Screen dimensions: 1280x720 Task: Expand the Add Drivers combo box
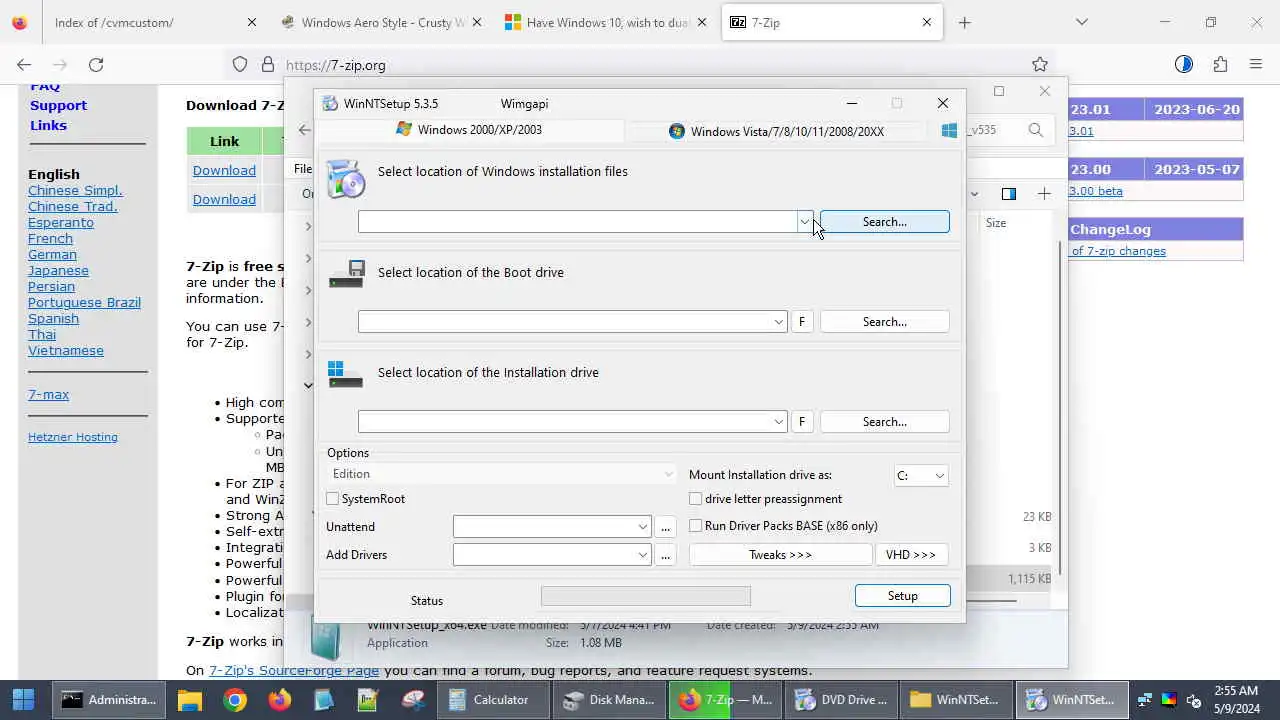643,555
